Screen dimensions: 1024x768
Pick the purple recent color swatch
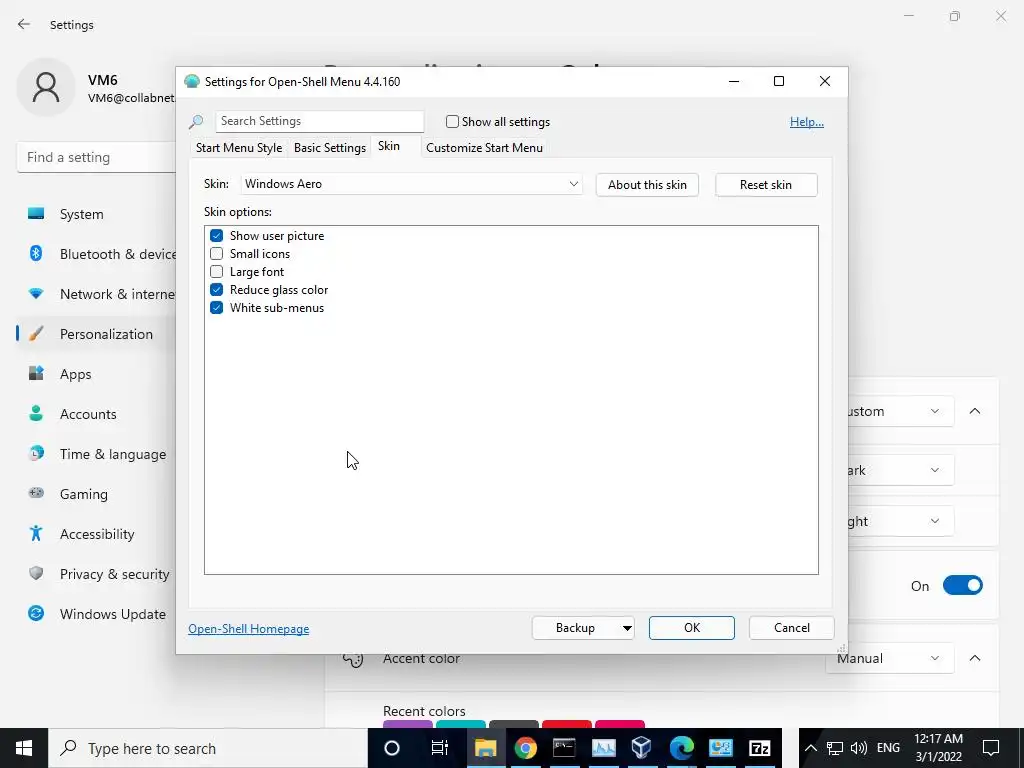408,724
